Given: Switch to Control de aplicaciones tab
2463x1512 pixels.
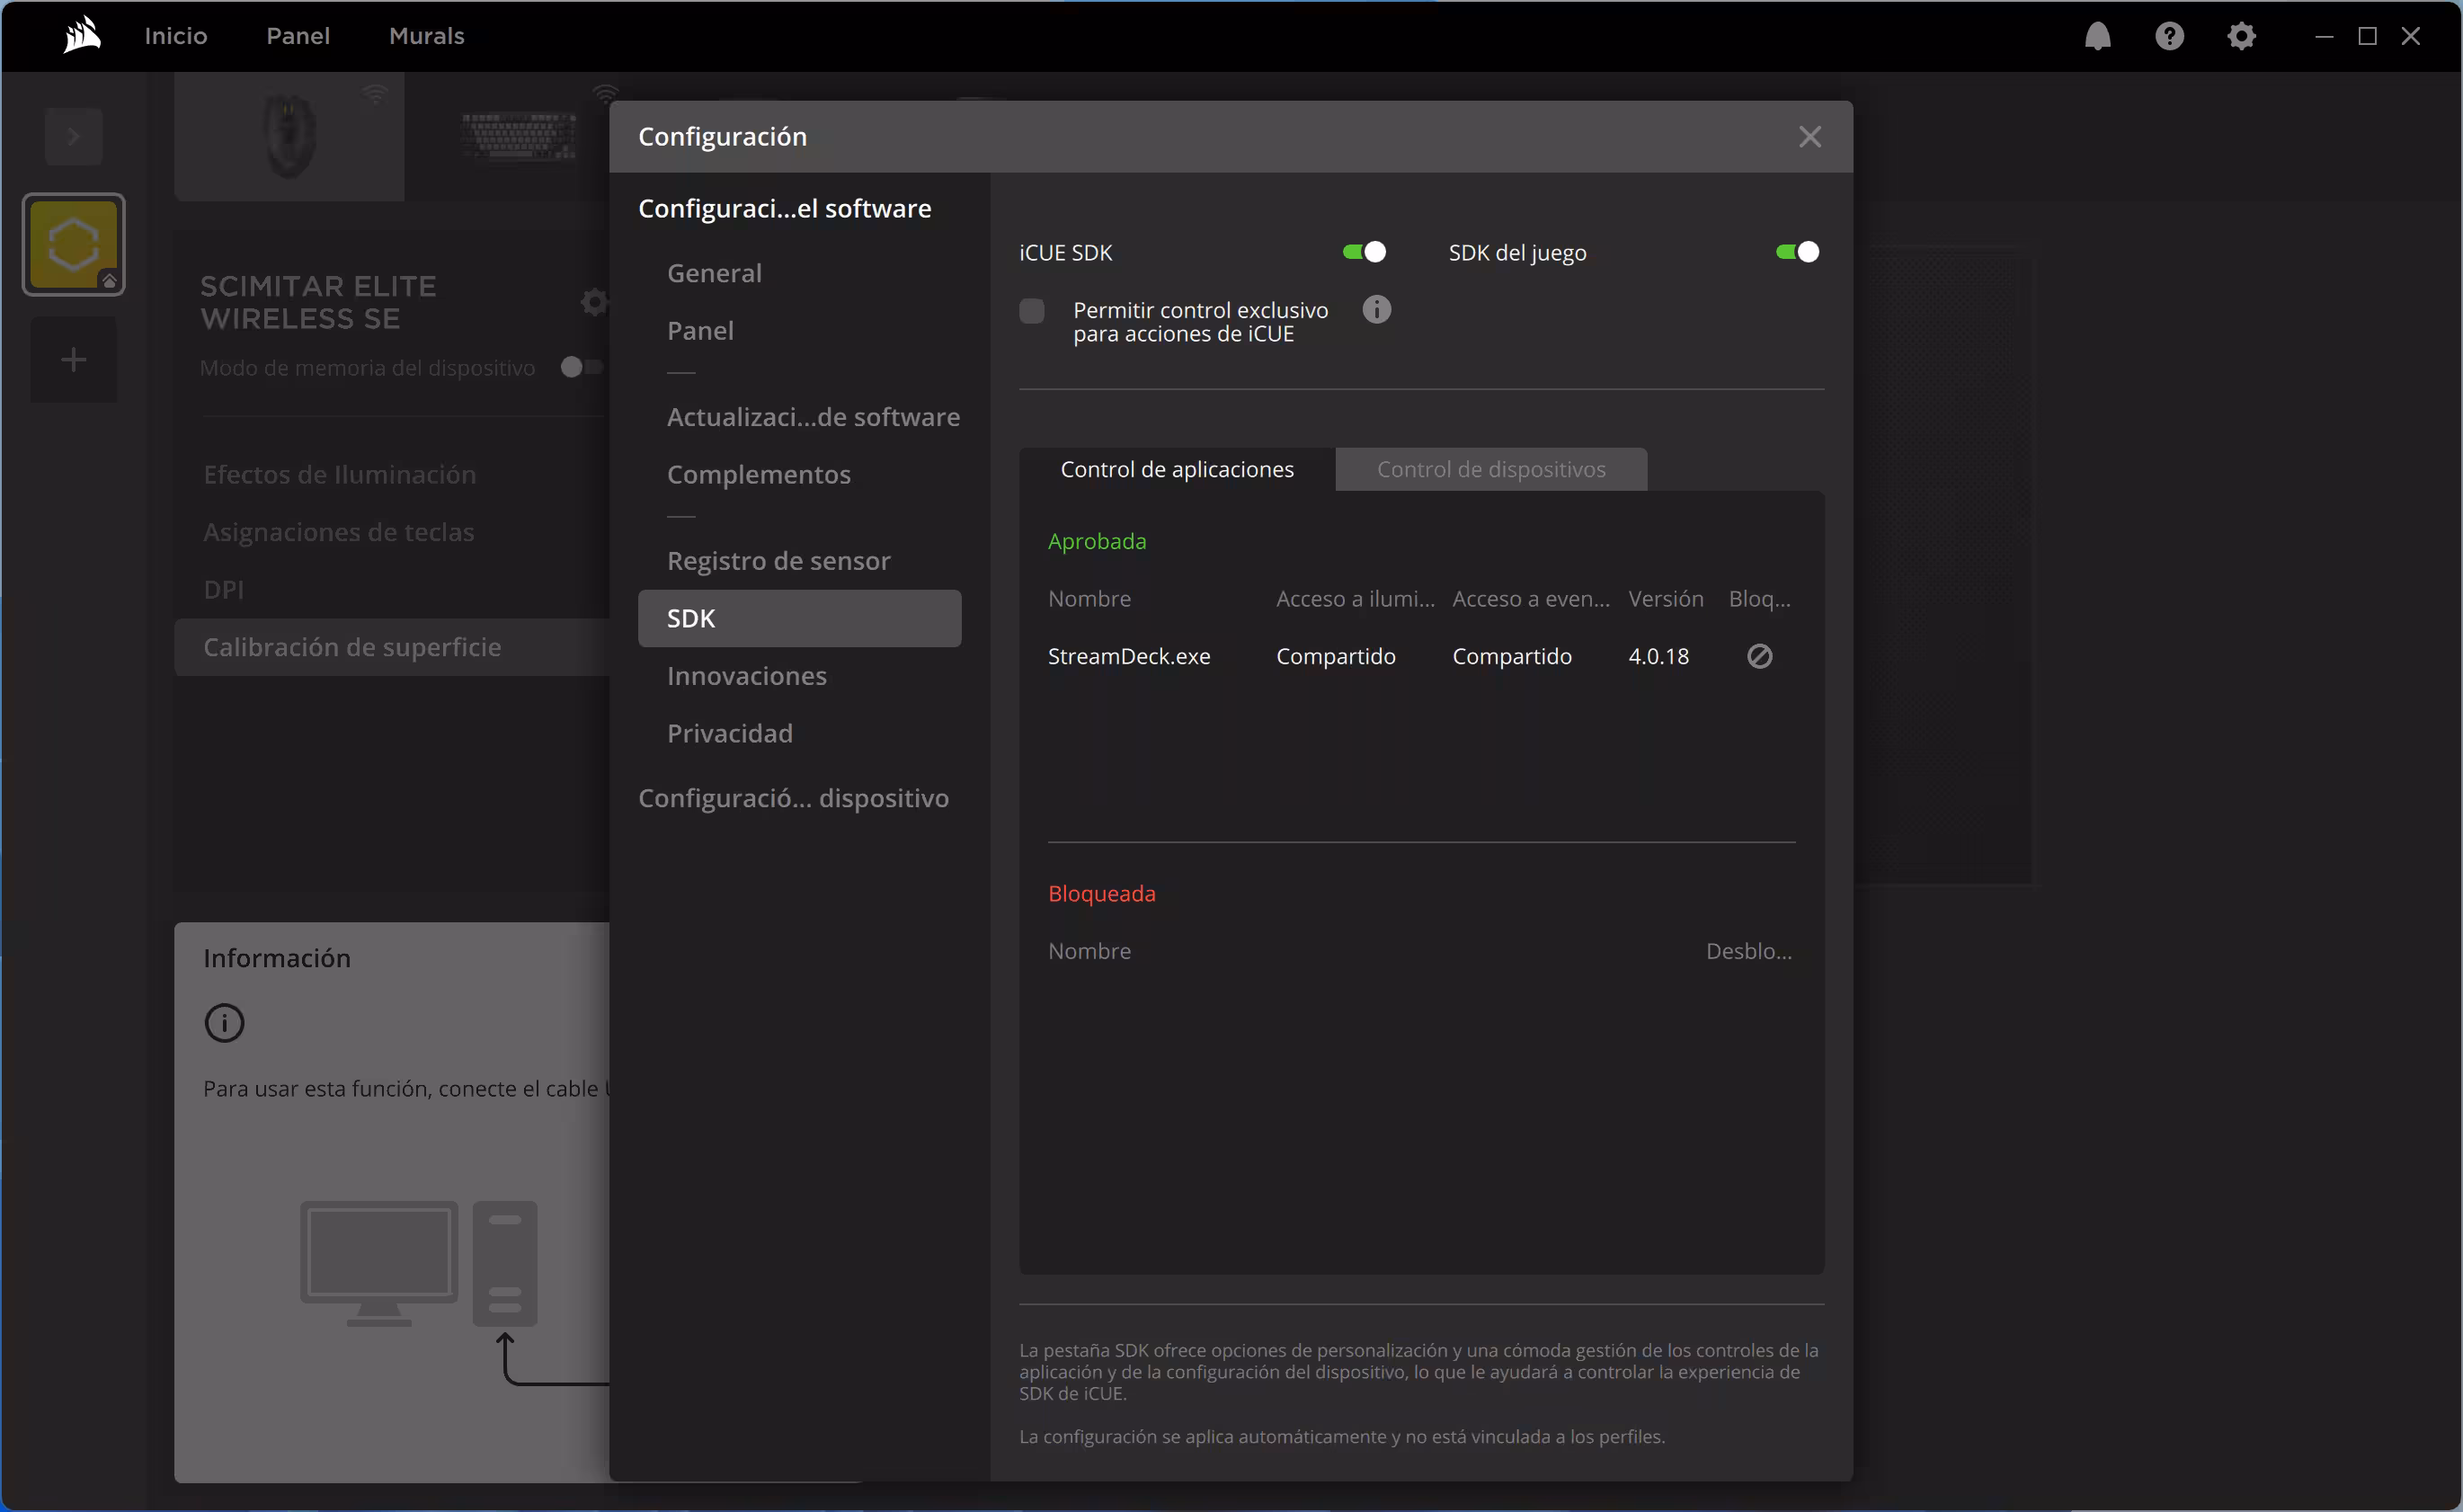Looking at the screenshot, I should click(x=1177, y=469).
